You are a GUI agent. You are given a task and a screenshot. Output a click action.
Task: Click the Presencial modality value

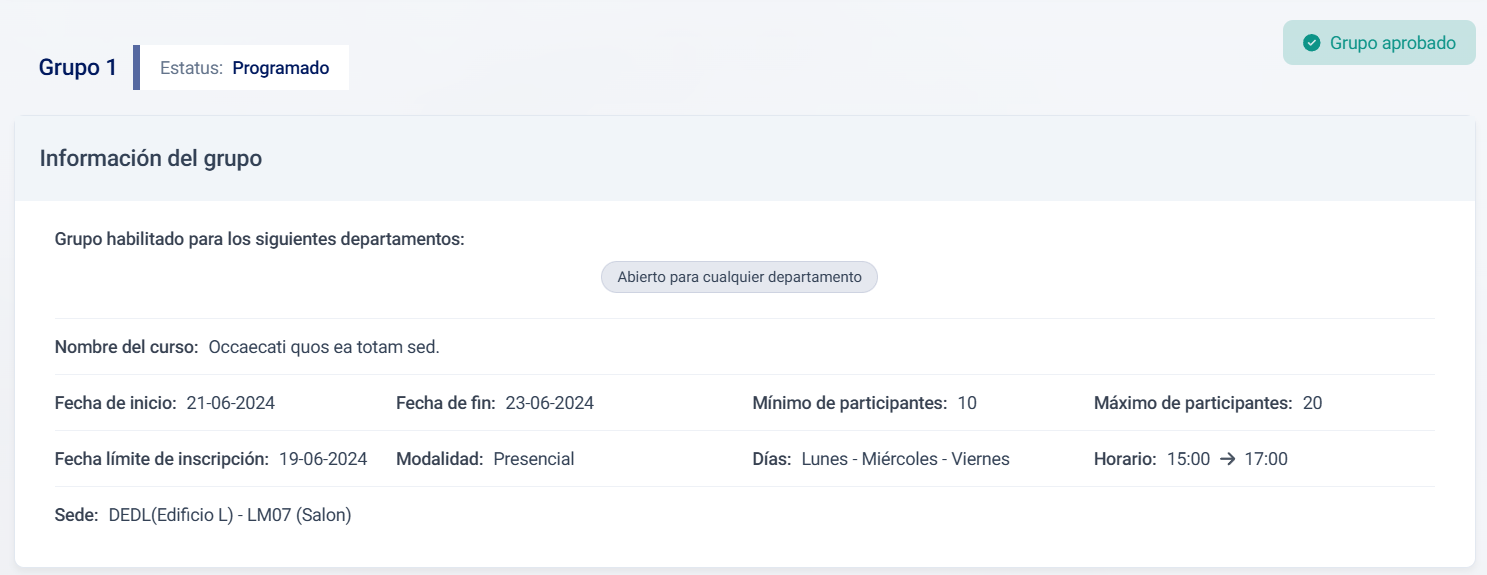pyautogui.click(x=534, y=459)
